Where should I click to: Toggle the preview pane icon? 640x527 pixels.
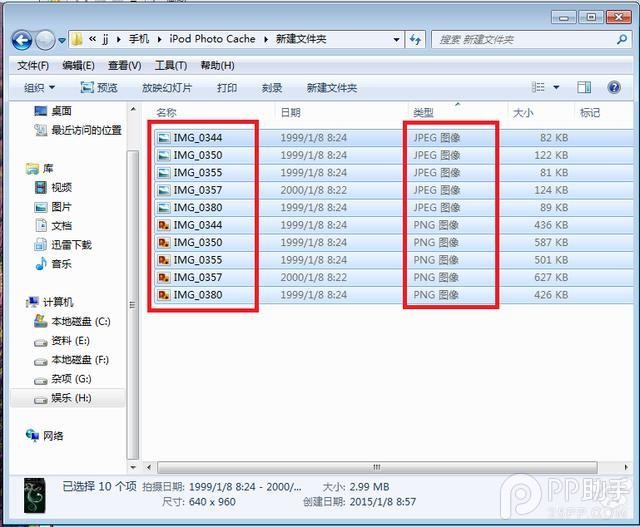[584, 87]
